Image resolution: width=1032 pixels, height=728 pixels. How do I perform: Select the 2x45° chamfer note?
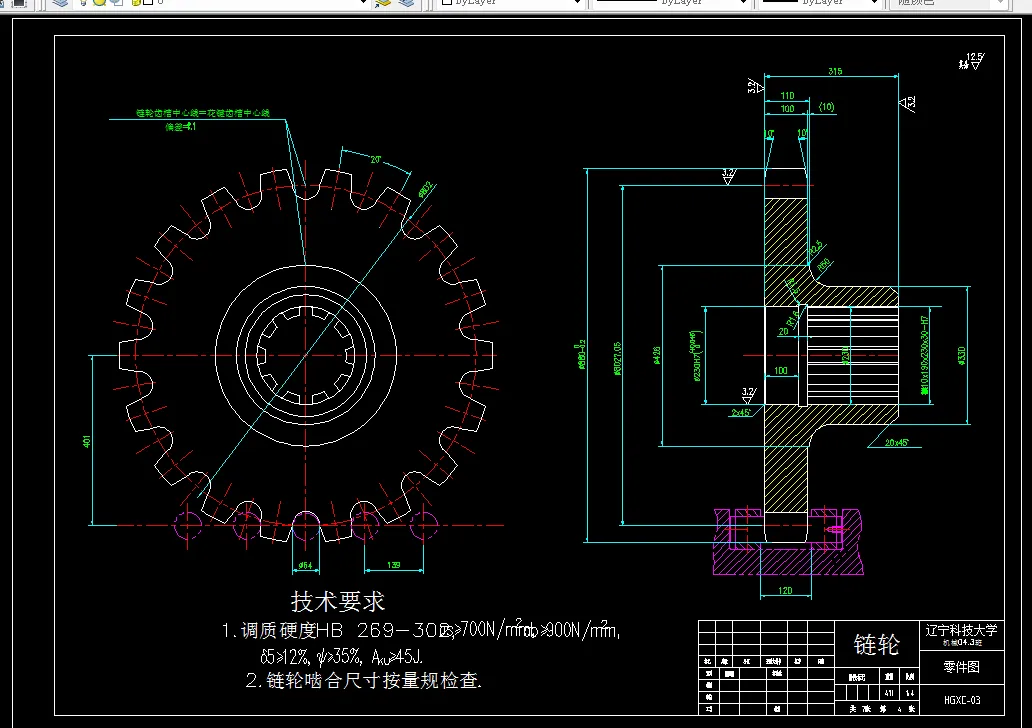click(x=741, y=413)
